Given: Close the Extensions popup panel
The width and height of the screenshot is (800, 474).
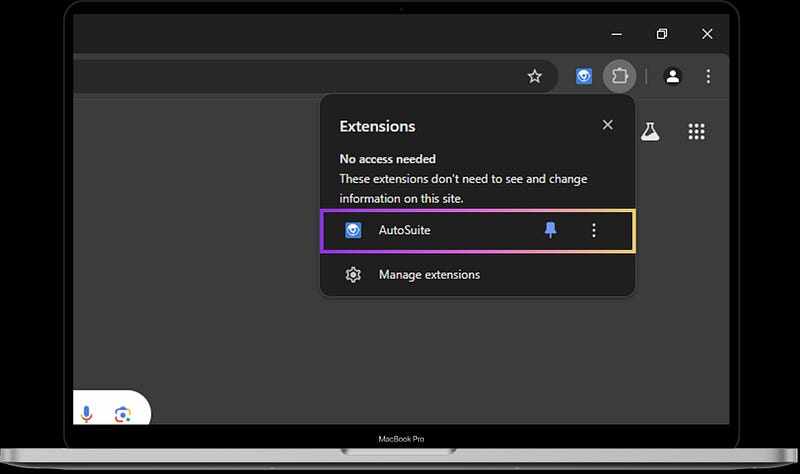Looking at the screenshot, I should point(607,125).
